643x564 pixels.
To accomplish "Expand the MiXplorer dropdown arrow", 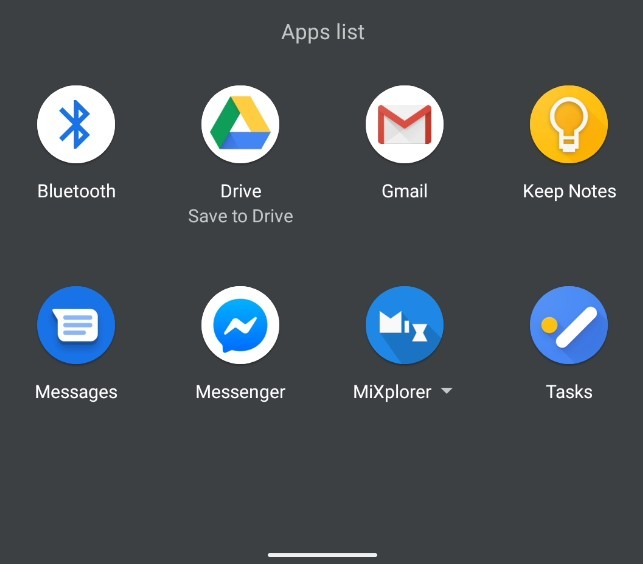I will [447, 391].
